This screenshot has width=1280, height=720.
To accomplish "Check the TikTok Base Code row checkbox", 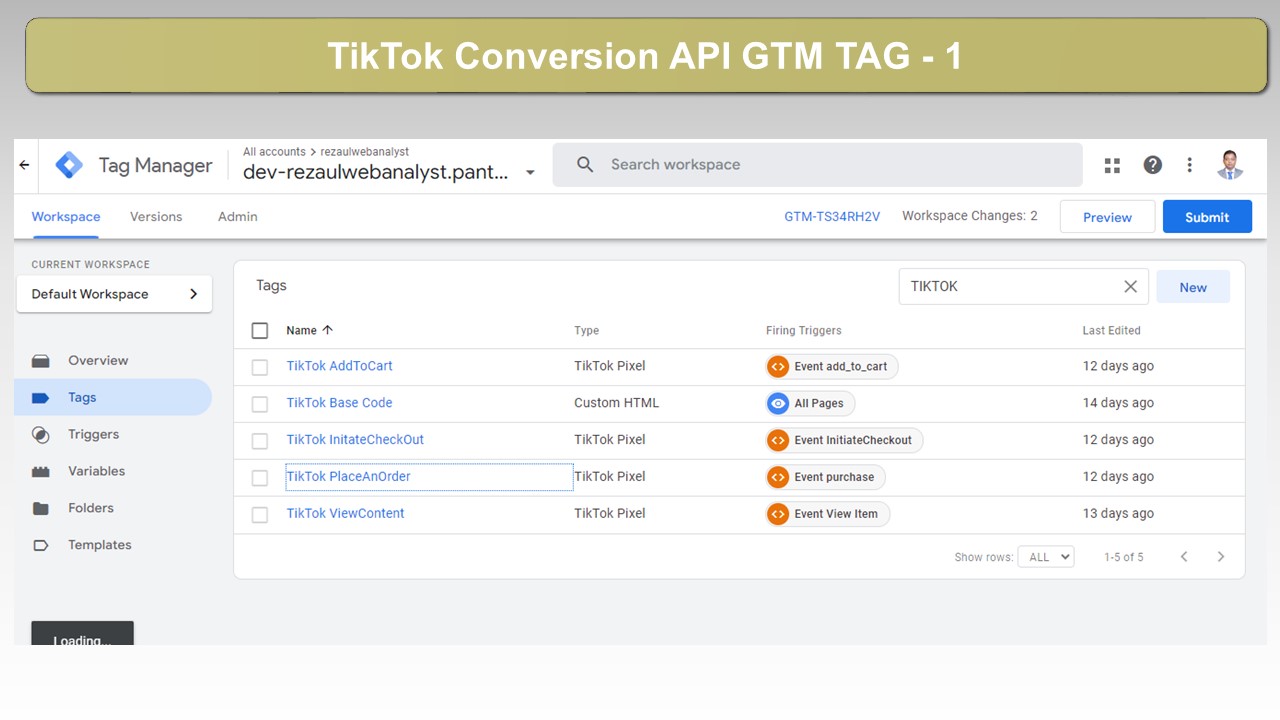I will click(x=260, y=404).
